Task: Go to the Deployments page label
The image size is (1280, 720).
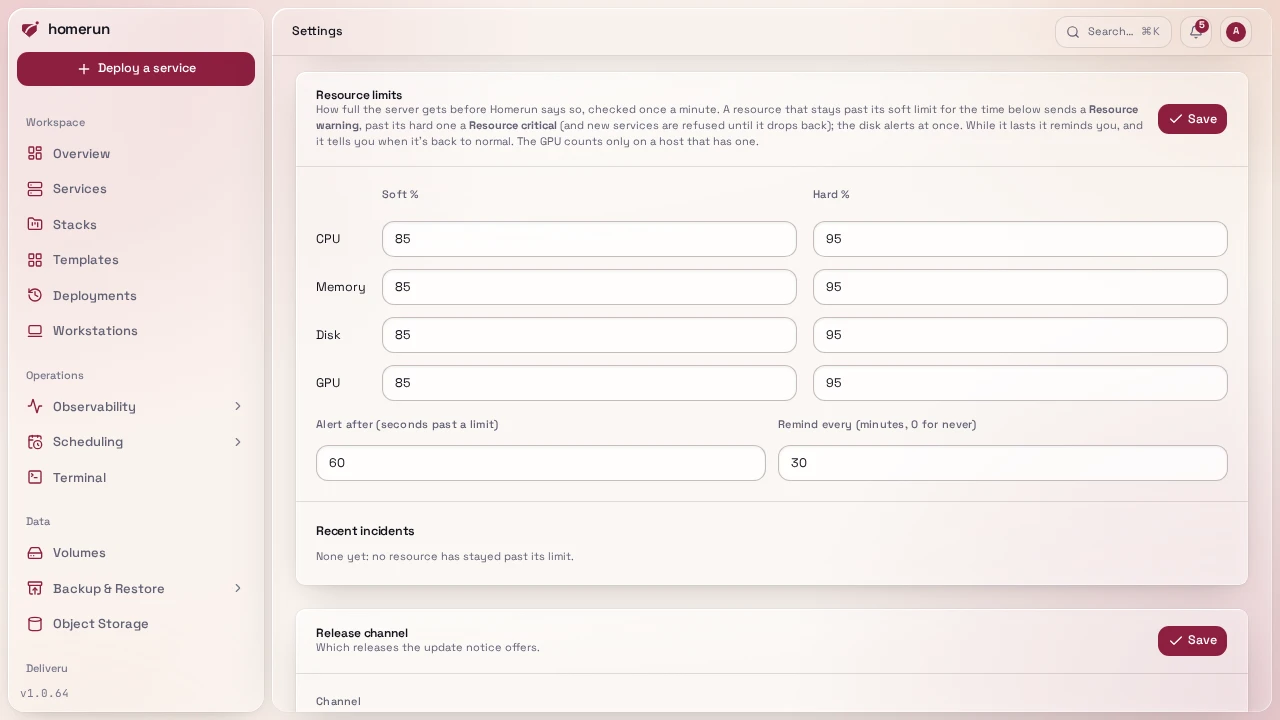Action: click(x=95, y=296)
